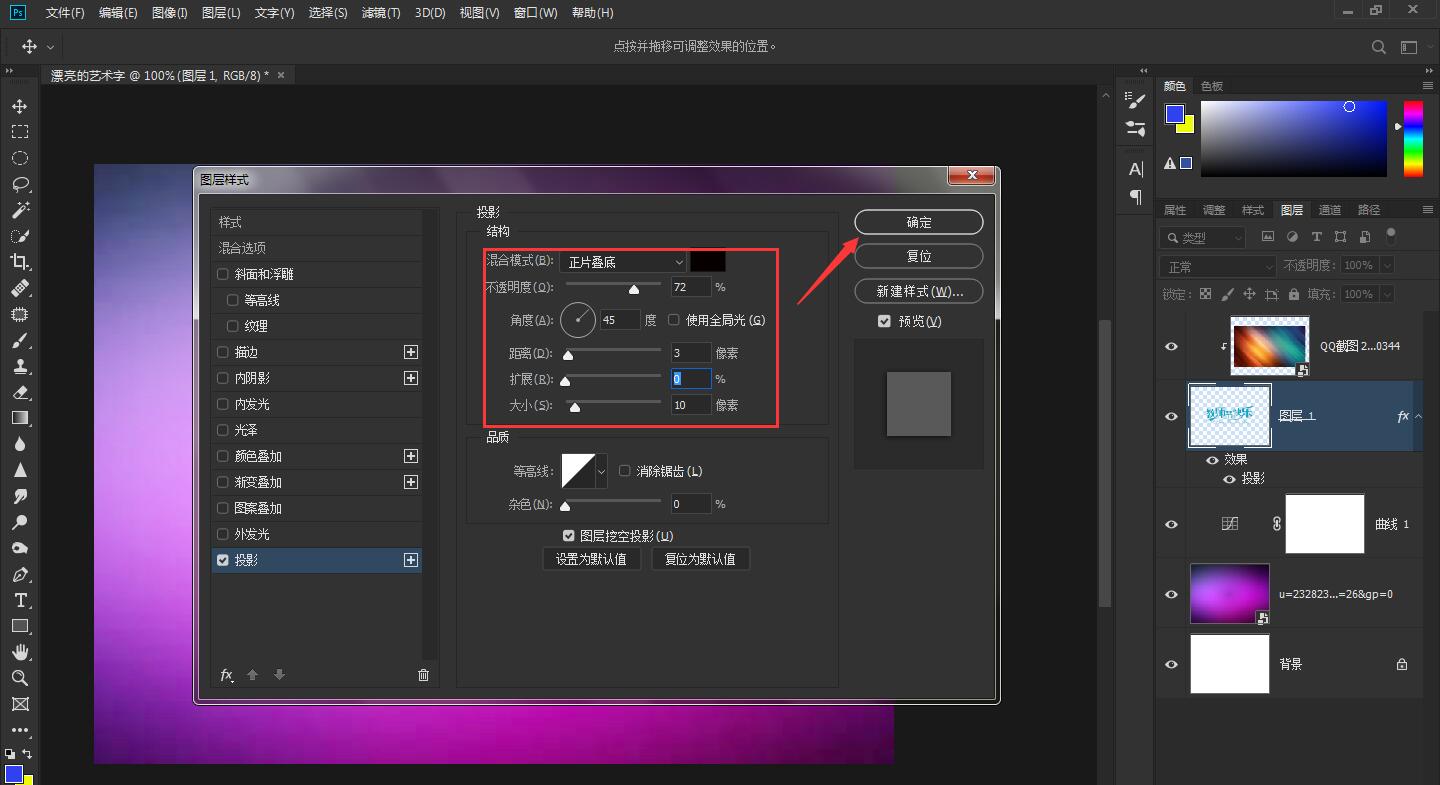The image size is (1440, 785).
Task: Switch to the 通道 tab
Action: coord(1330,210)
